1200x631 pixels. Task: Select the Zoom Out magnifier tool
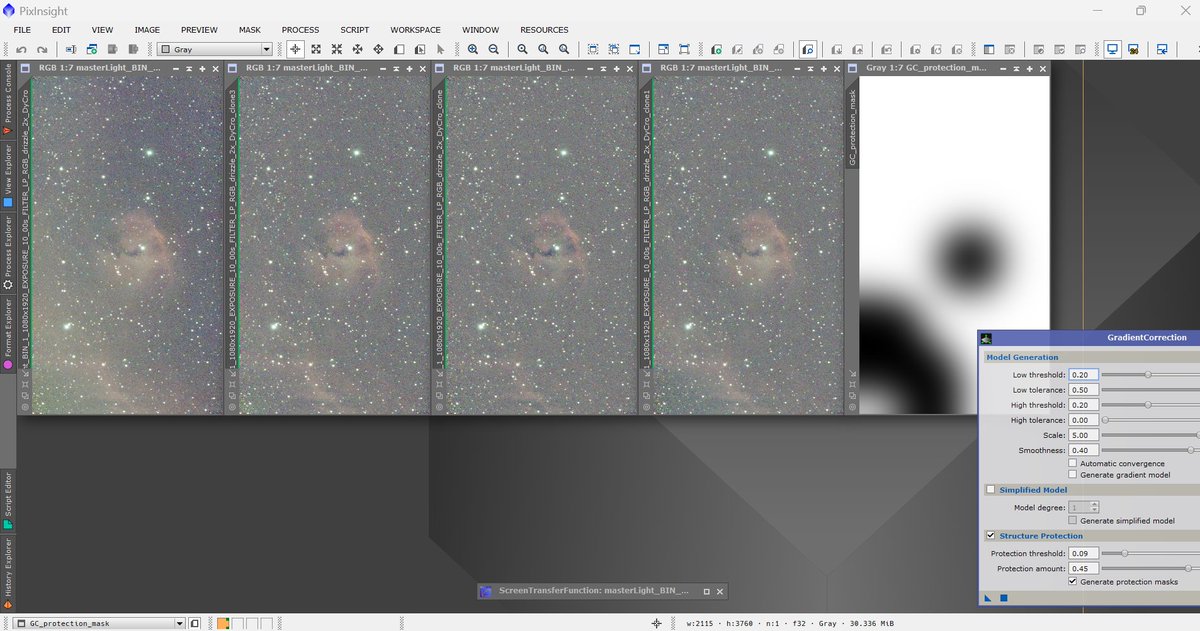pyautogui.click(x=493, y=49)
